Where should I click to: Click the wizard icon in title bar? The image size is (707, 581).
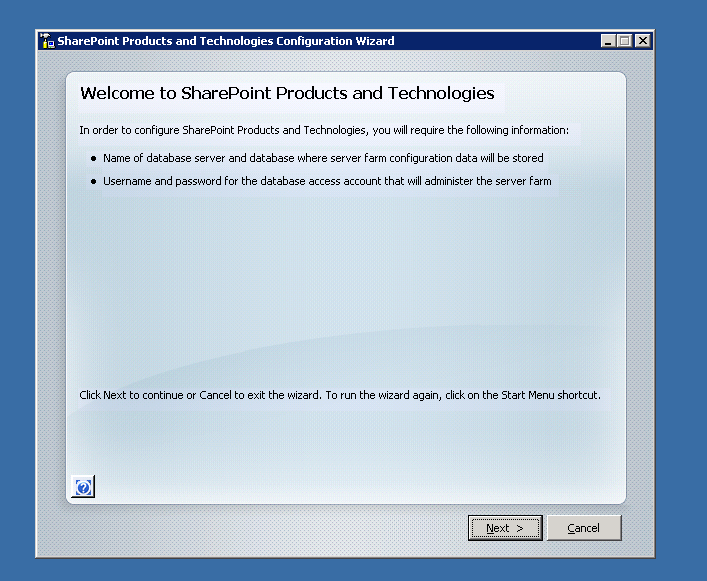point(47,41)
